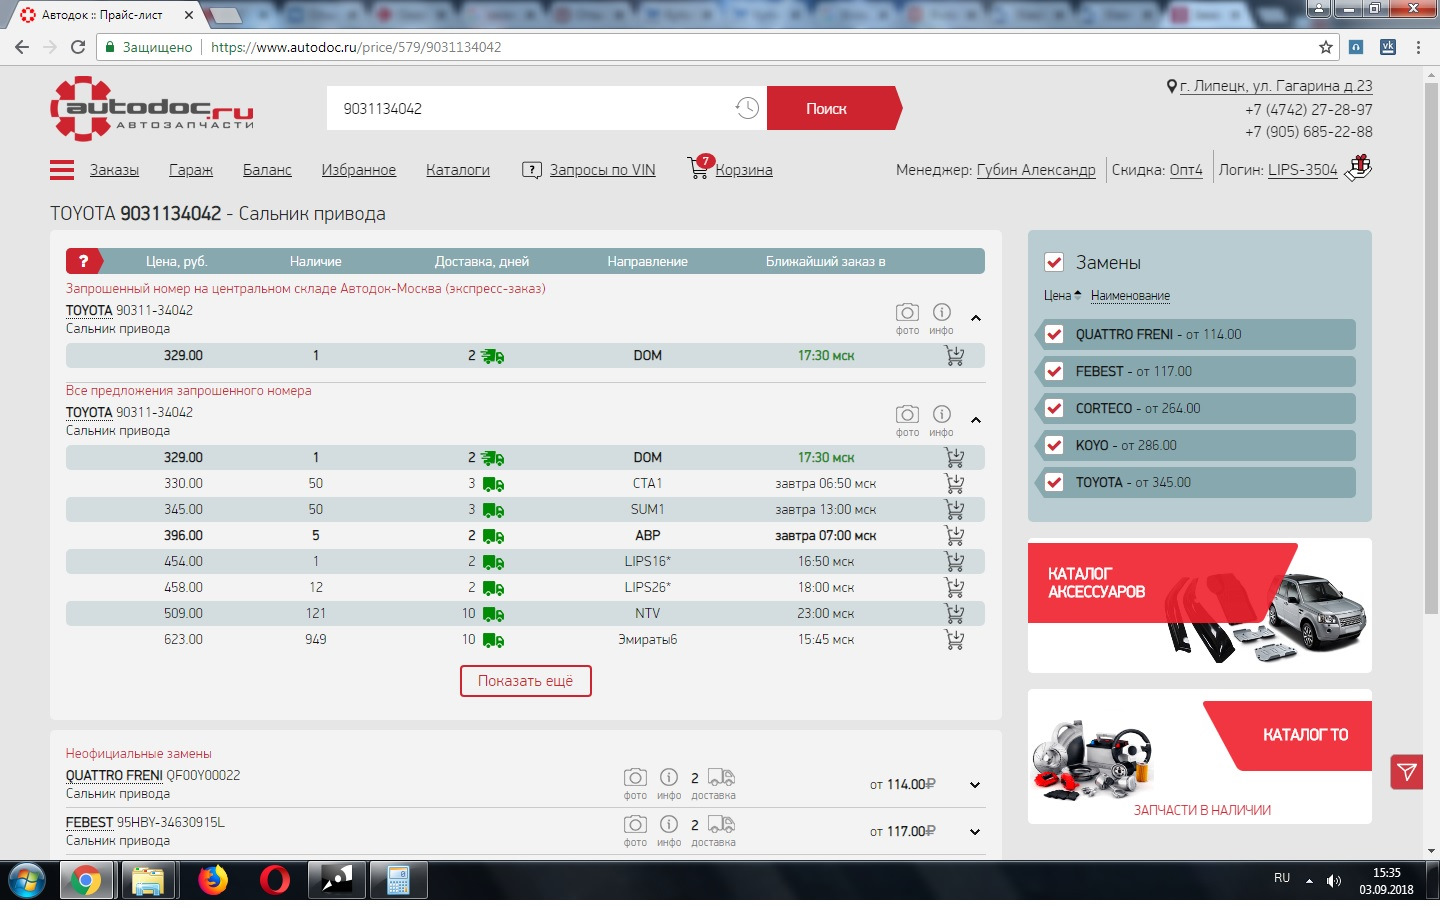Open the Calculator taskbar icon
Viewport: 1442px width, 910px height.
[x=399, y=881]
